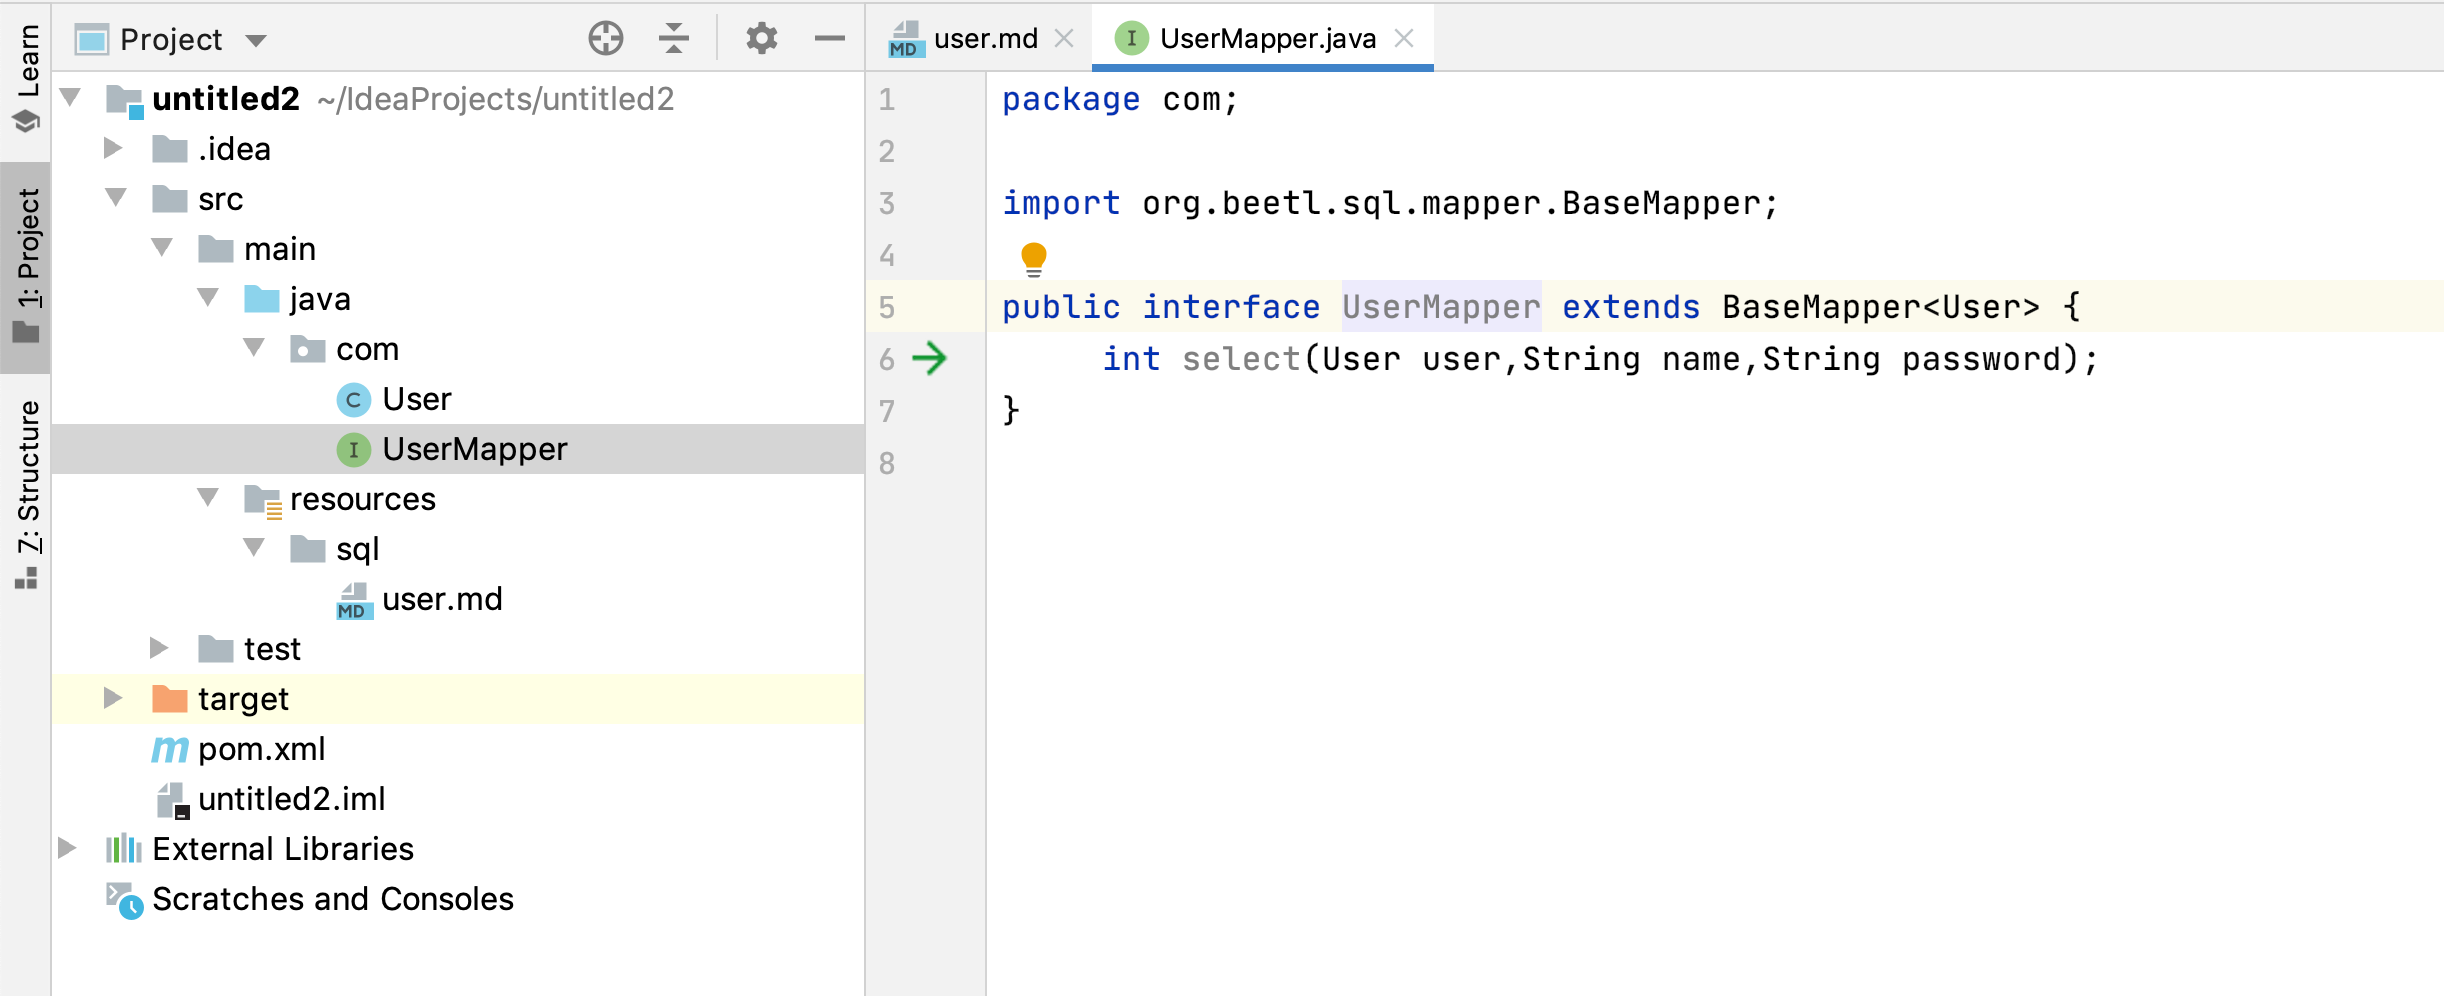The height and width of the screenshot is (996, 2444).
Task: Click on Scratches and Consoles
Action: 332,899
